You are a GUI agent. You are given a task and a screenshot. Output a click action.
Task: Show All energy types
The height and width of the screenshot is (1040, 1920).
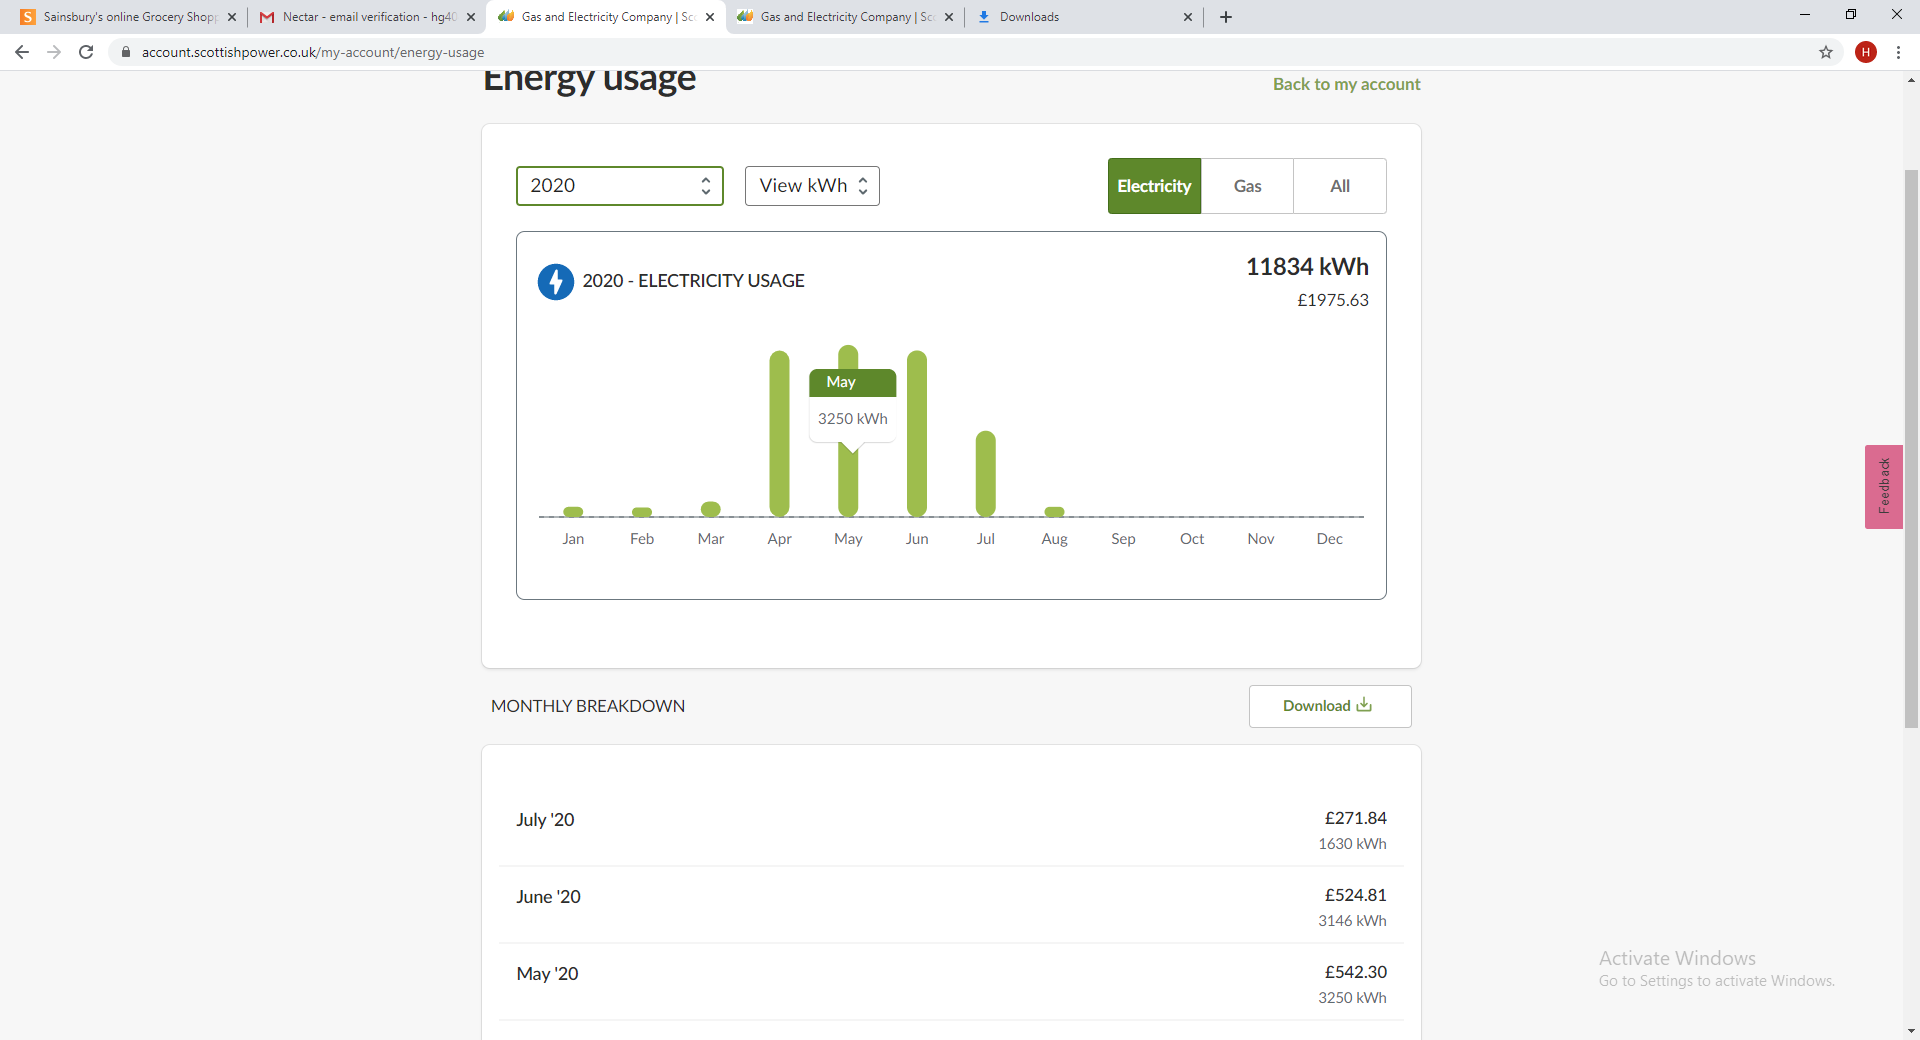point(1339,186)
